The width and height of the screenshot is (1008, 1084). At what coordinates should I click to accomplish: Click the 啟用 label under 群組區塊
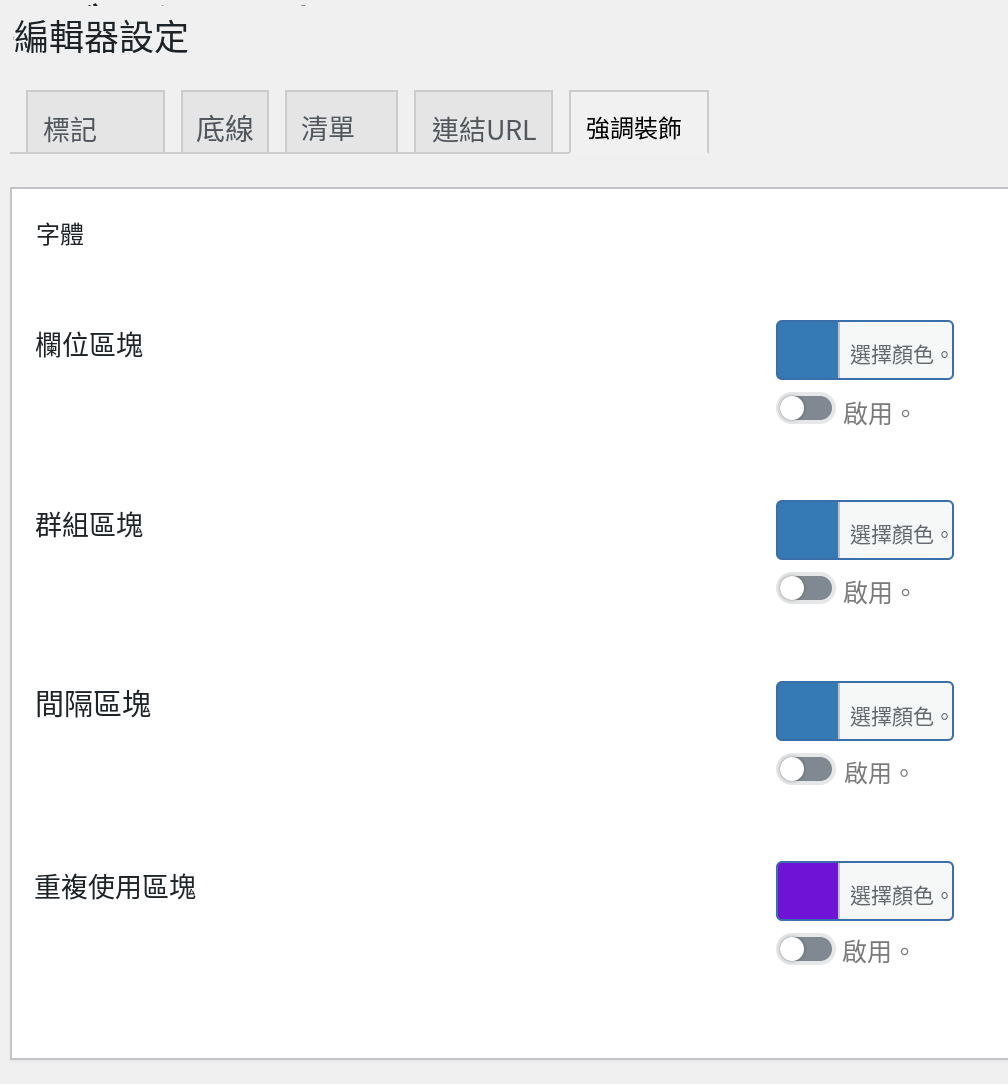click(x=868, y=592)
